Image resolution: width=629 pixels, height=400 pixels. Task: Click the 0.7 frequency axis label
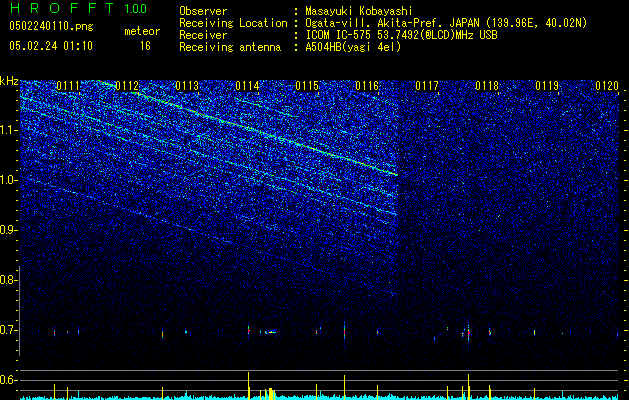click(7, 330)
